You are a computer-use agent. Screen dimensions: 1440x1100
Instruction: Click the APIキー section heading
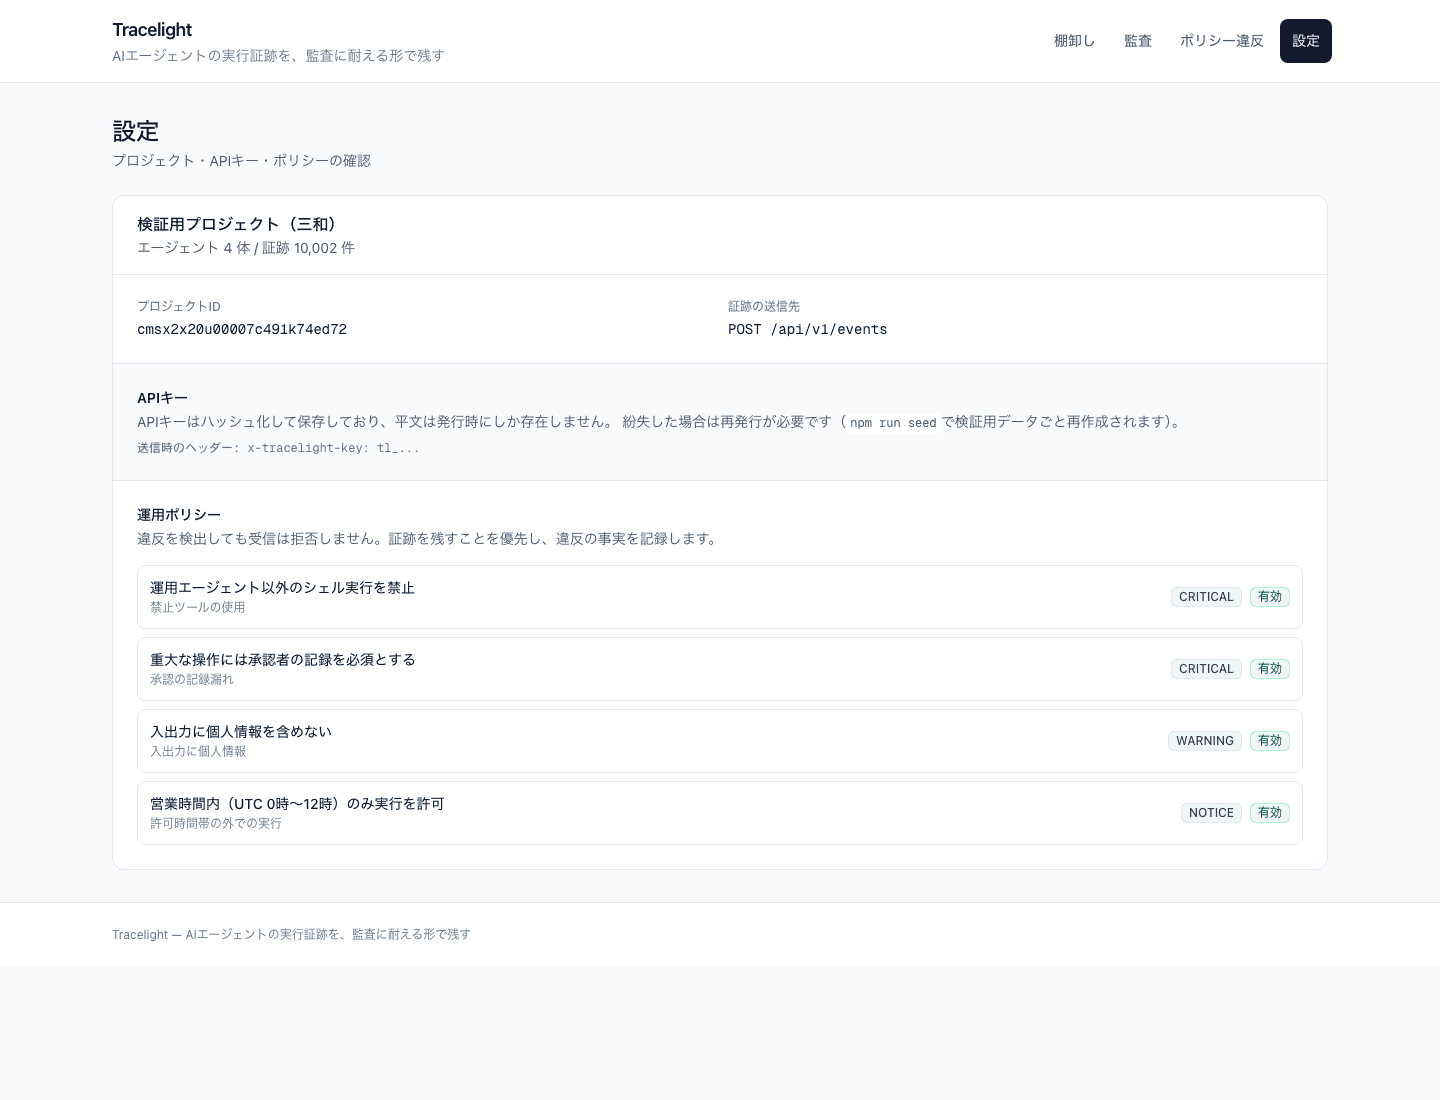click(x=162, y=398)
